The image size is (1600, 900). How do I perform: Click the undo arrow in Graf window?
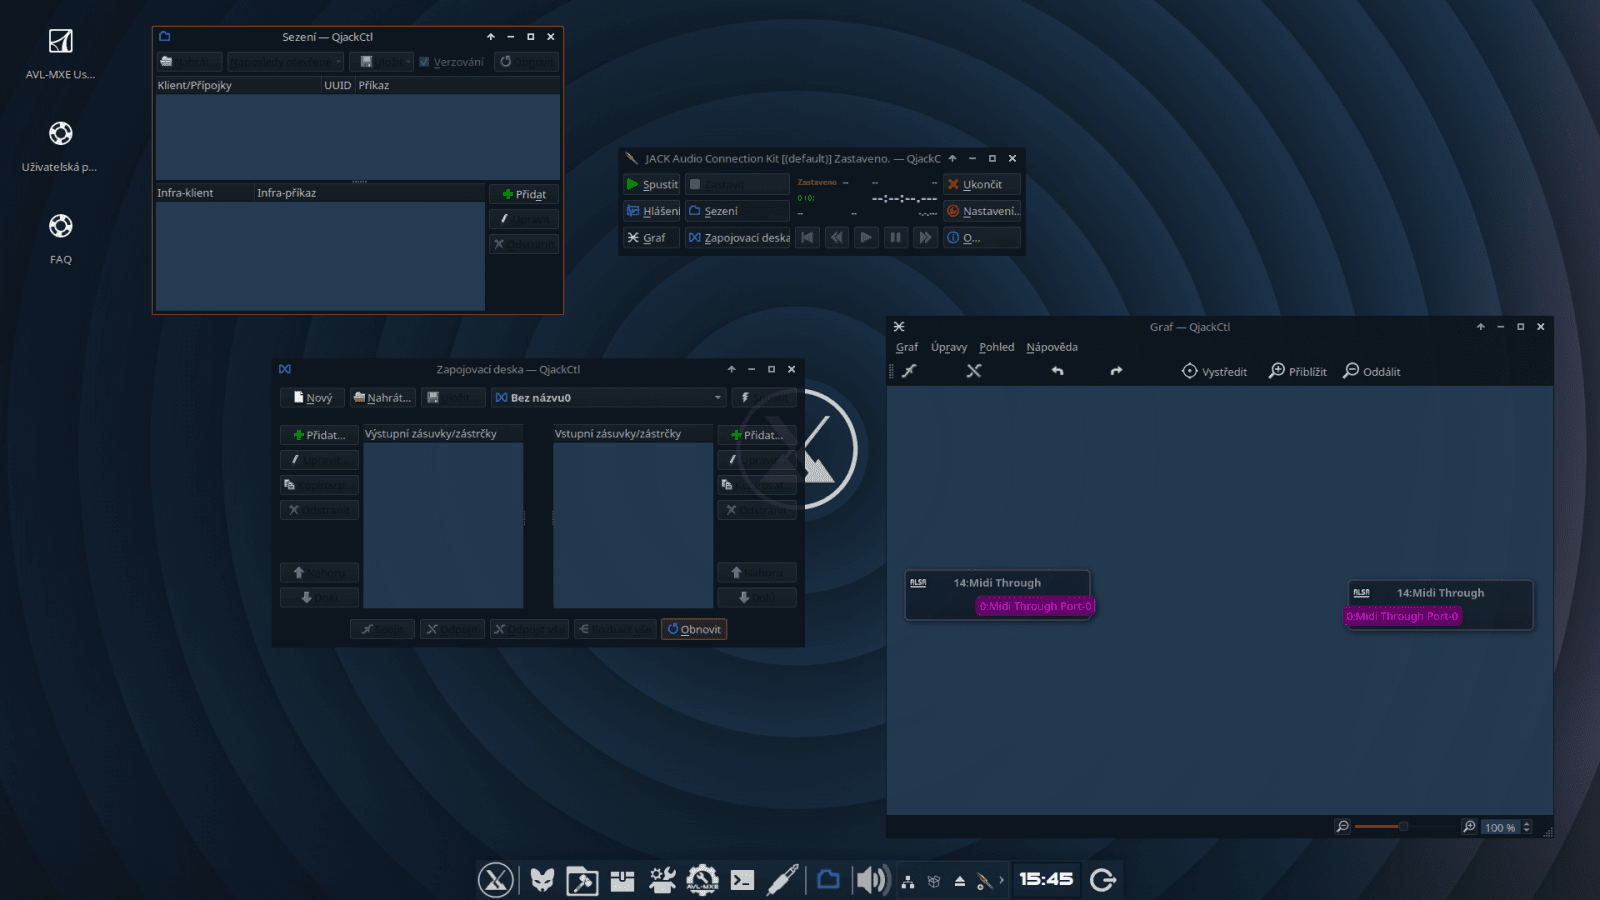(x=1058, y=371)
